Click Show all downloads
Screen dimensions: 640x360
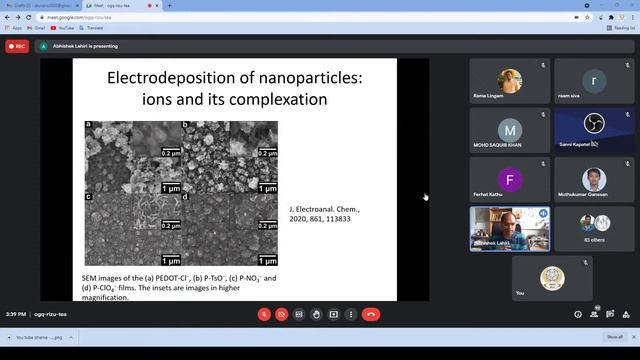[615, 337]
